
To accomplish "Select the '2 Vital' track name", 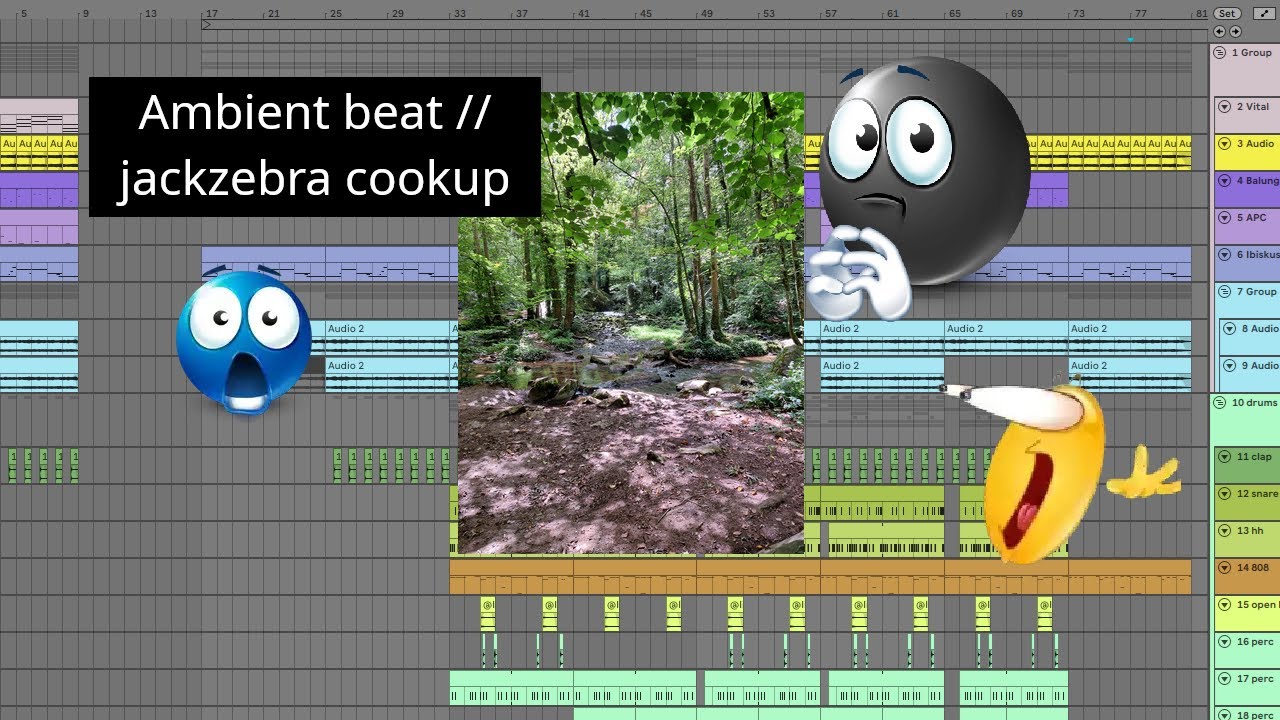I will coord(1252,106).
